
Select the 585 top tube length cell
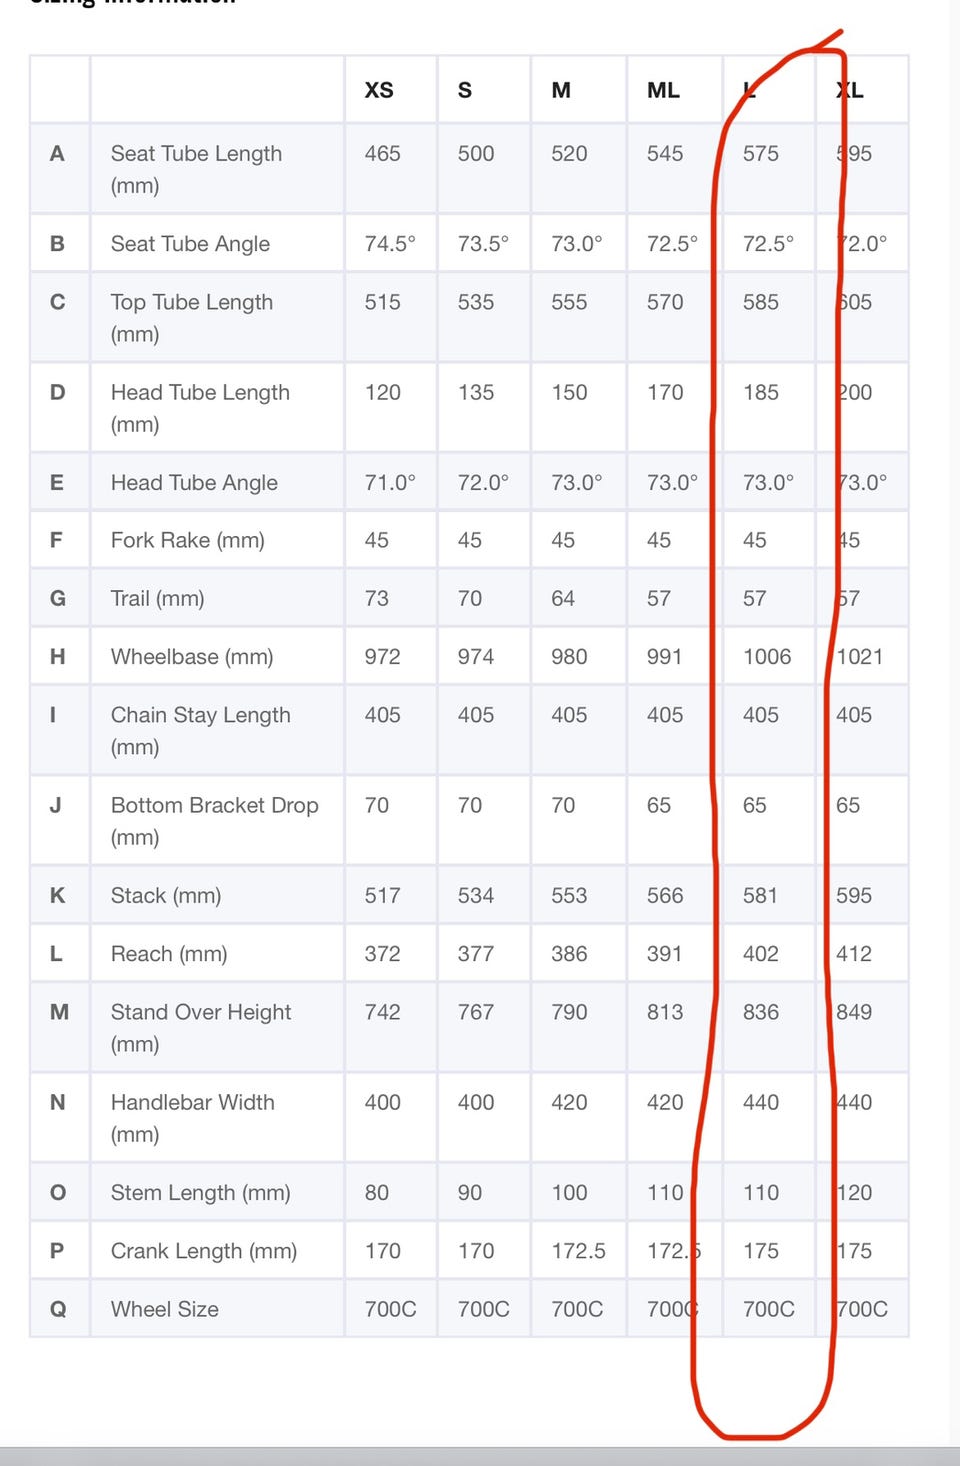point(760,302)
